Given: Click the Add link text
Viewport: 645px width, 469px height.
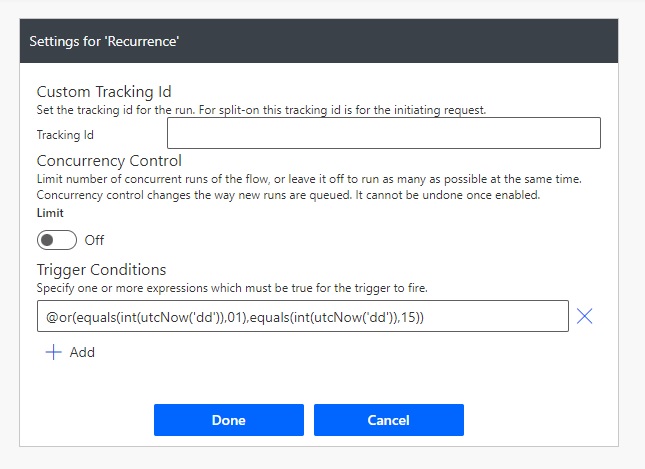Looking at the screenshot, I should (82, 352).
